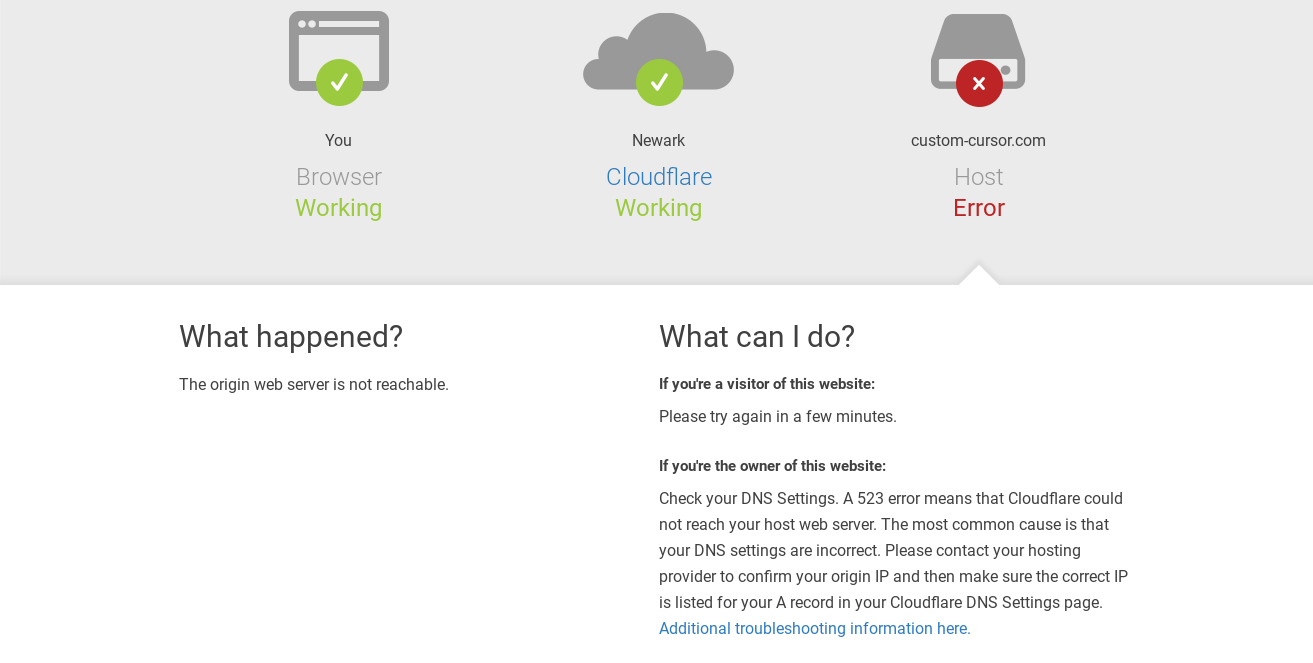
Task: Open the Cloudflare link
Action: coord(659,177)
